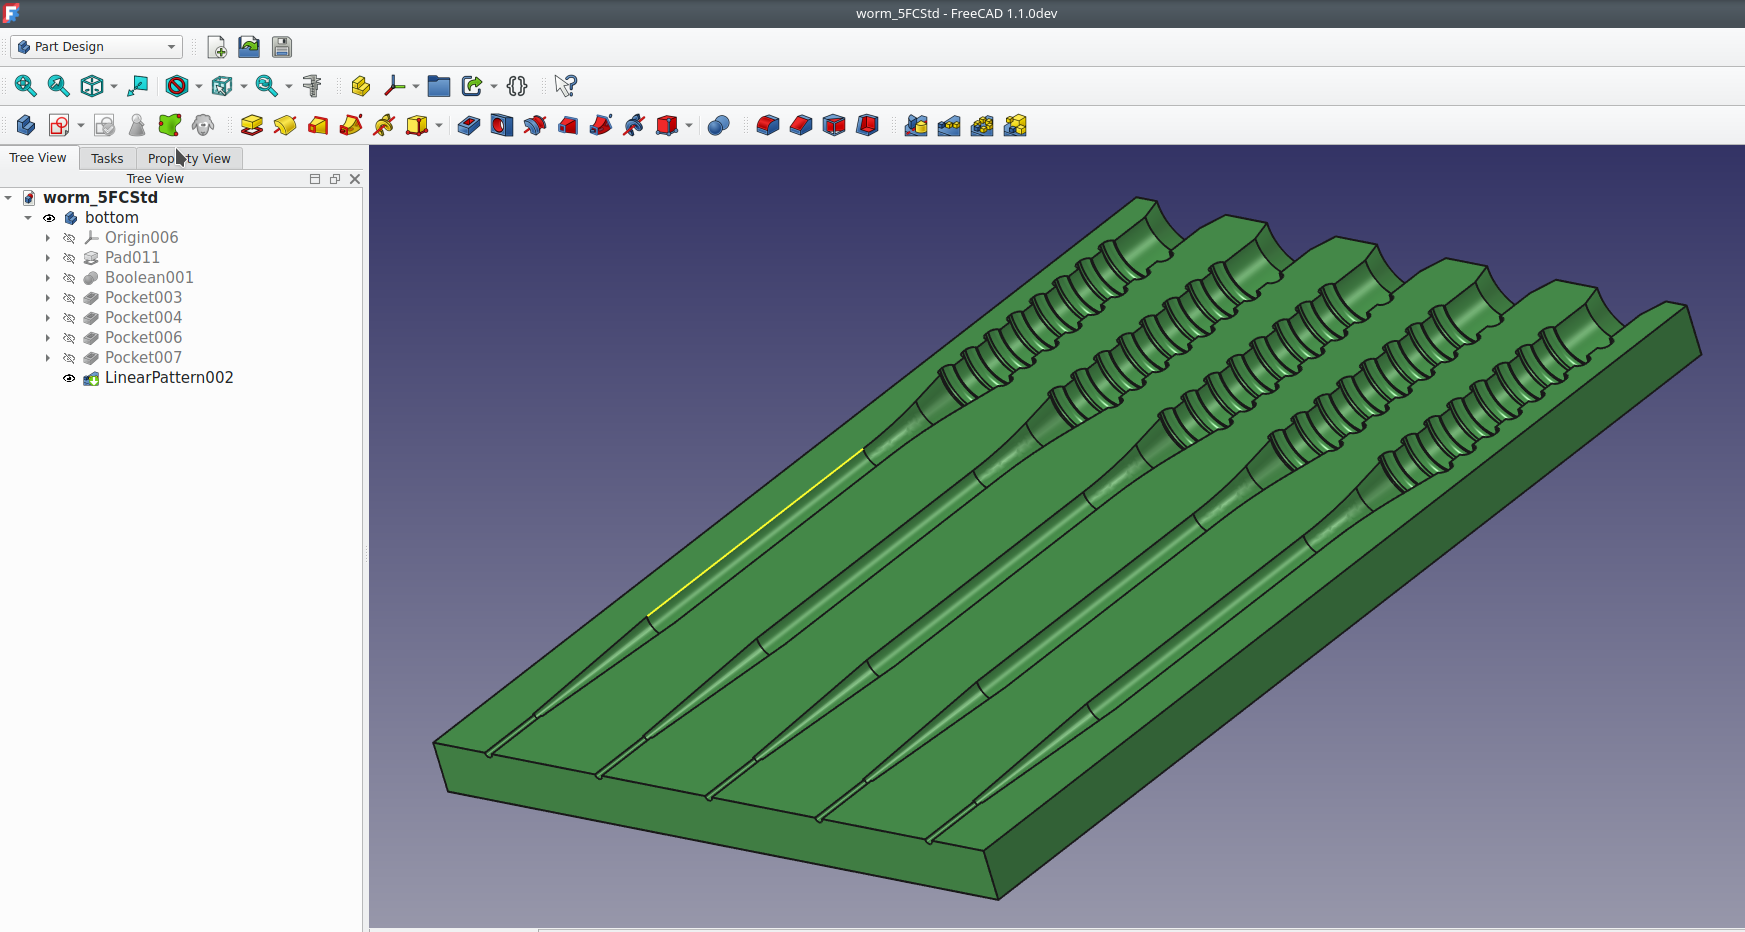Viewport: 1745px width, 932px height.
Task: Expand the Boolean001 tree node
Action: tap(48, 278)
